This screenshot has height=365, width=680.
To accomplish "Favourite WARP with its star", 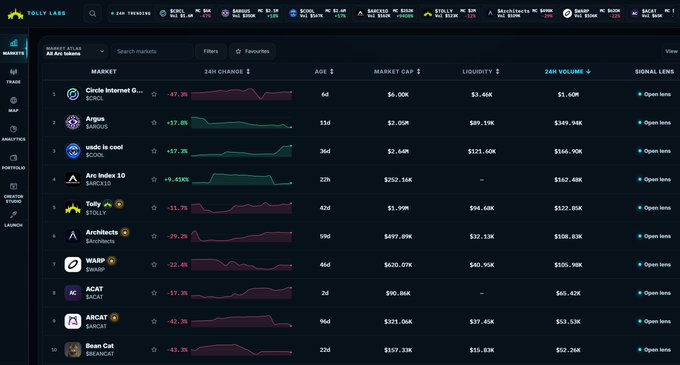I will click(x=154, y=264).
